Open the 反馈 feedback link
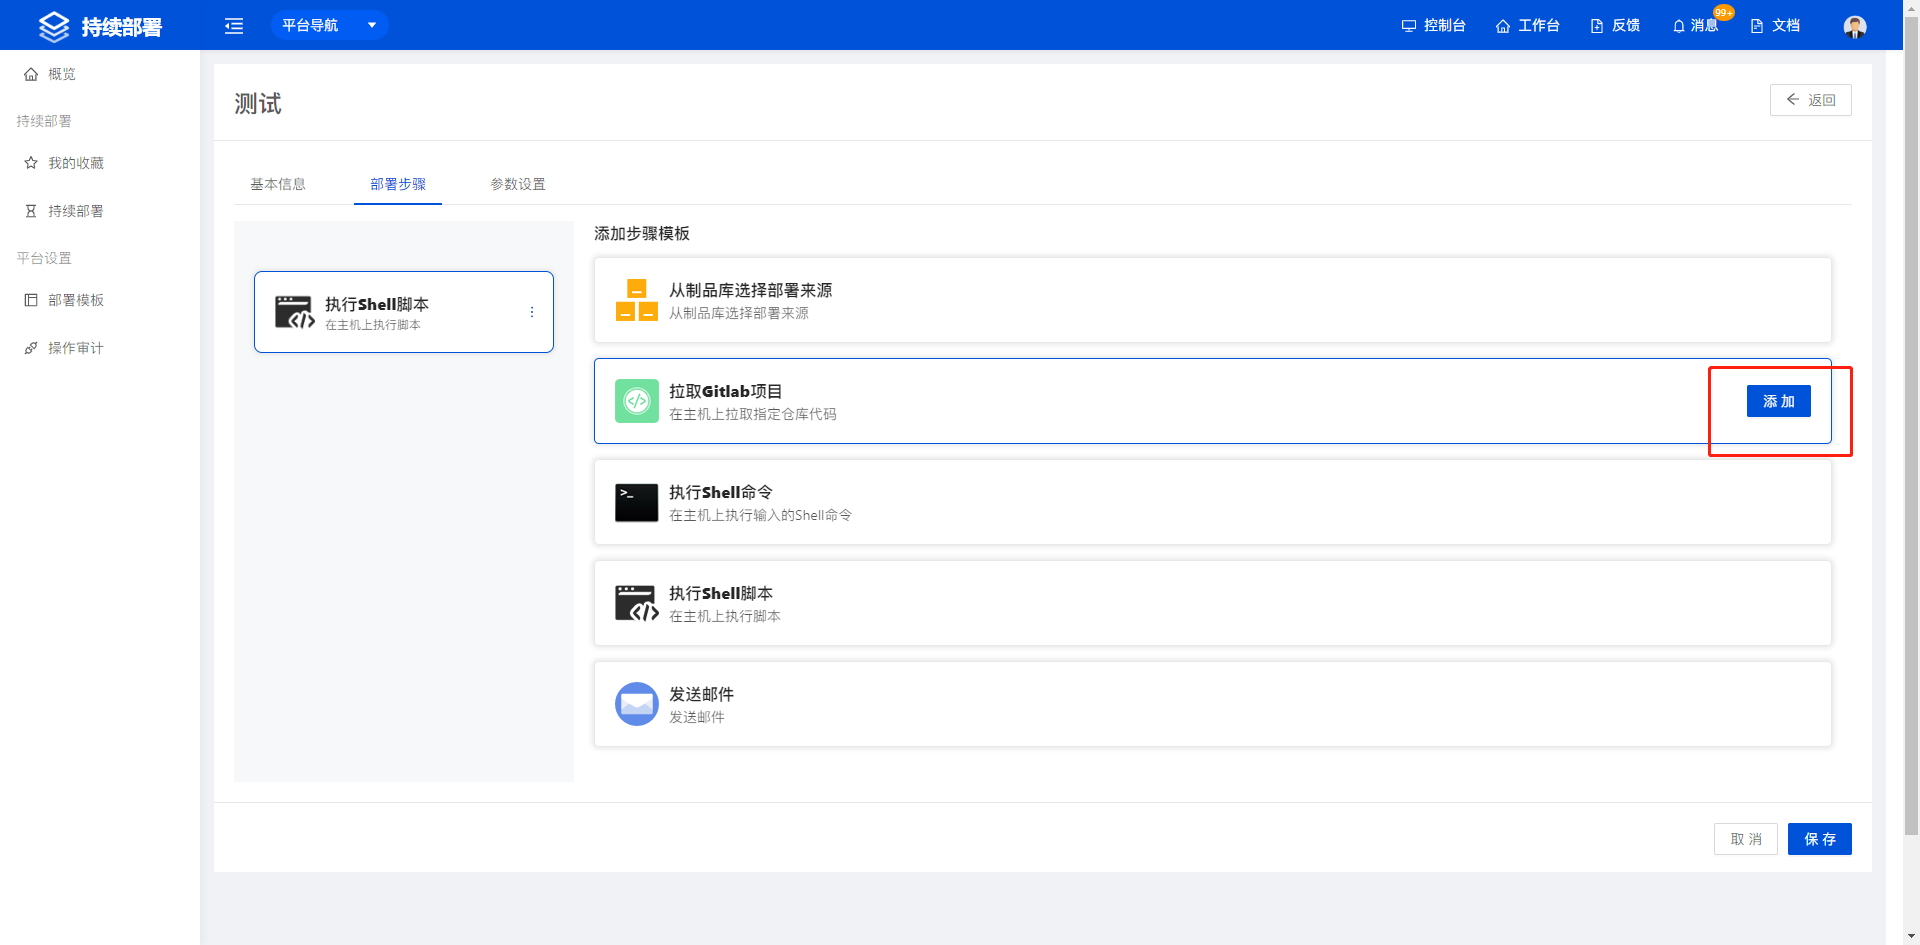 pyautogui.click(x=1615, y=25)
